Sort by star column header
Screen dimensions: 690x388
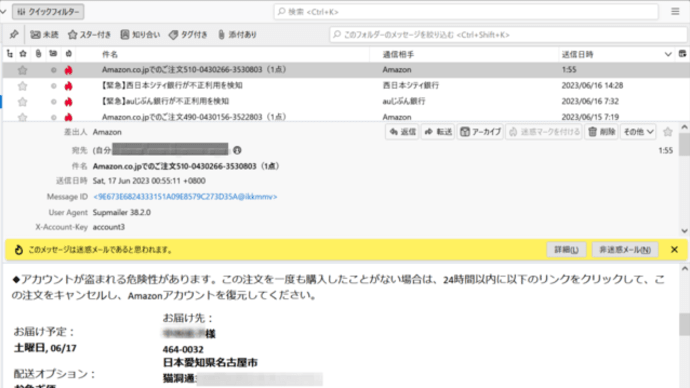click(23, 54)
